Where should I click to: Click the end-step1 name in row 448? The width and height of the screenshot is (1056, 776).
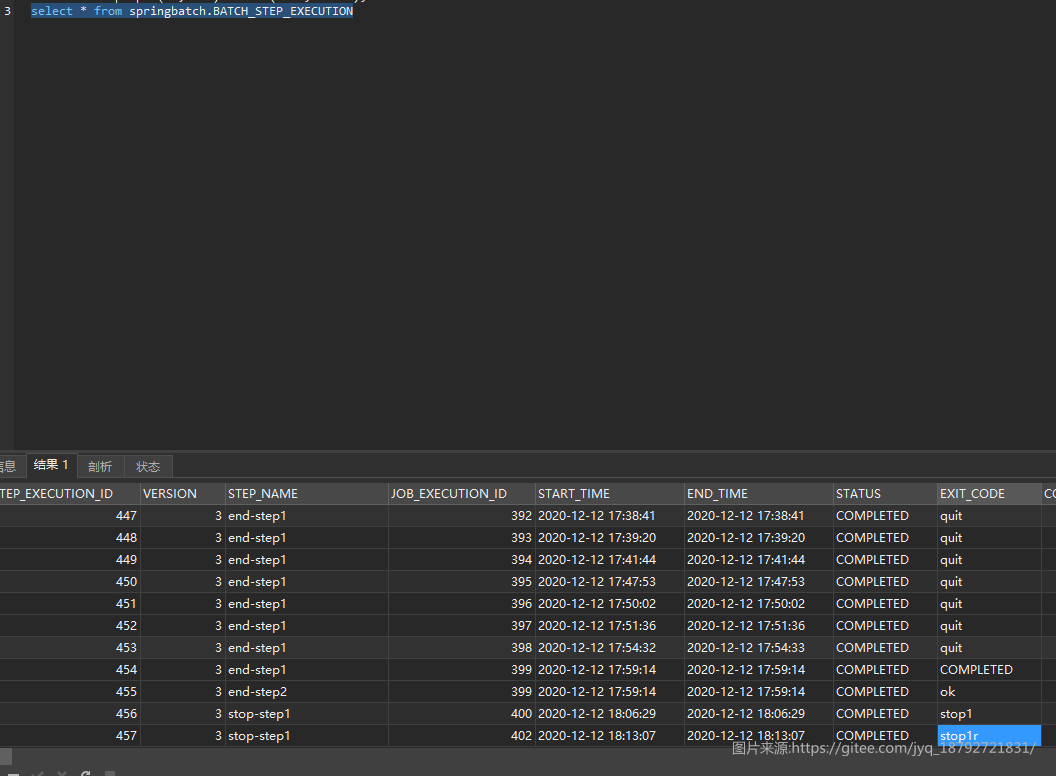point(306,538)
